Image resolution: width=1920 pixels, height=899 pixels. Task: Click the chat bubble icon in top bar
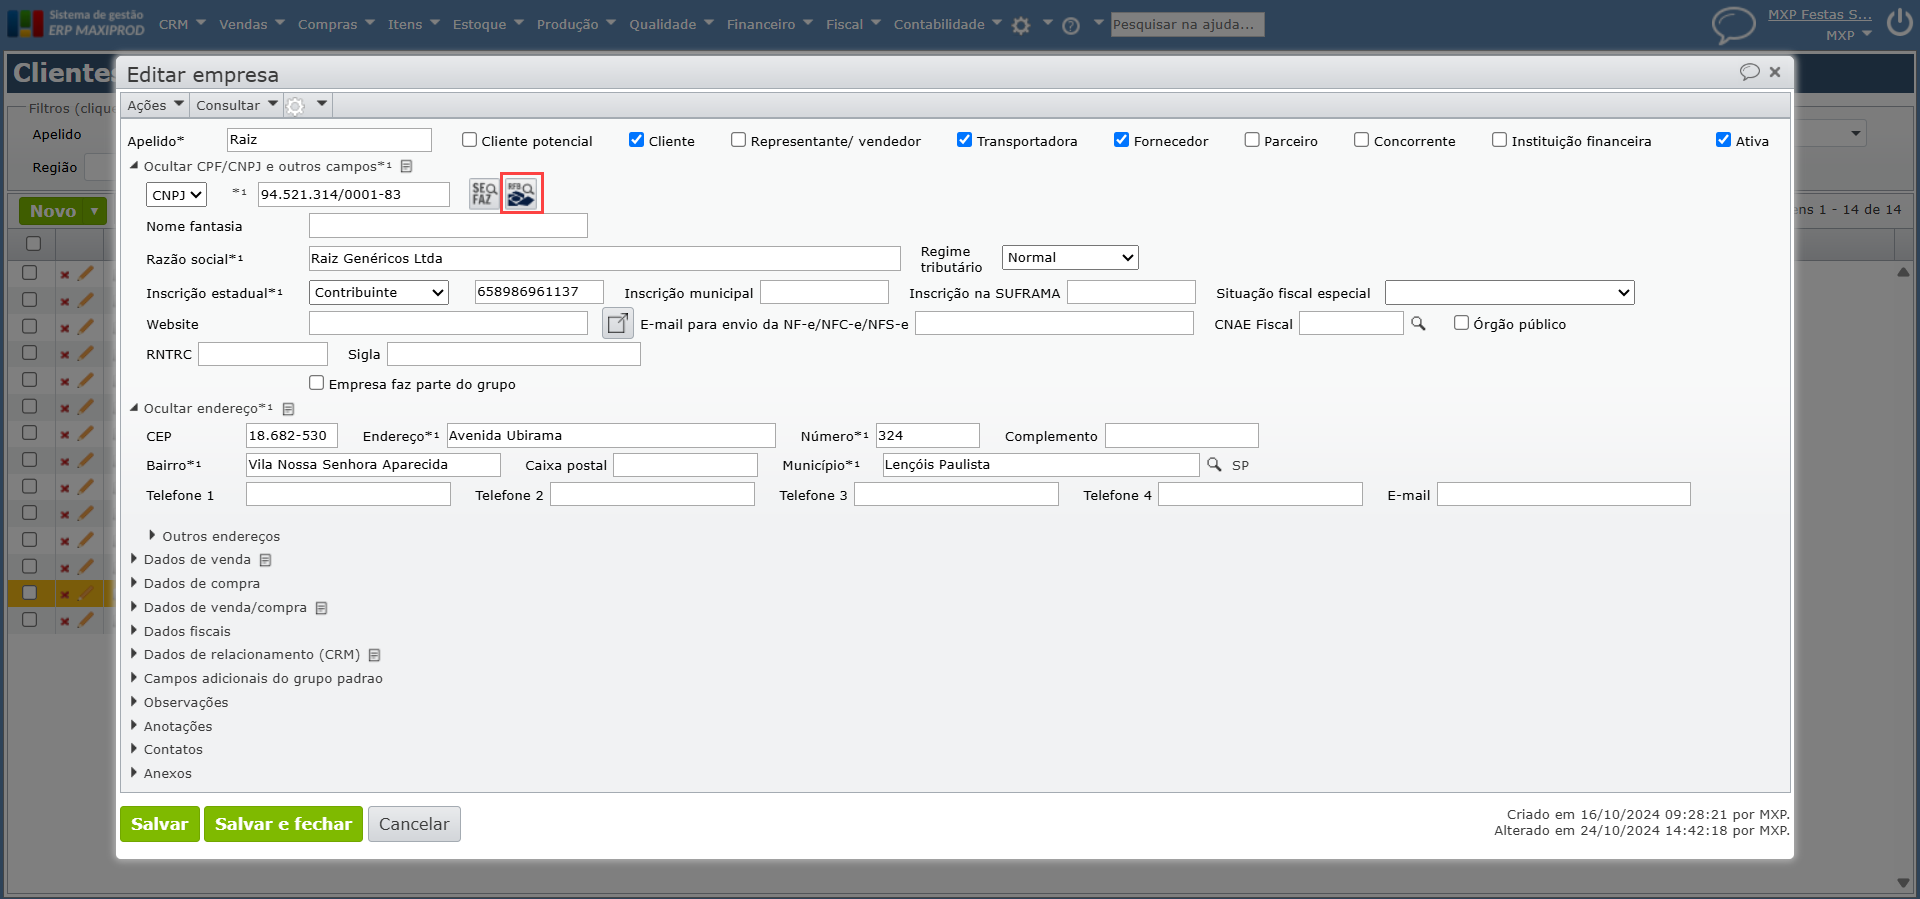pos(1733,24)
